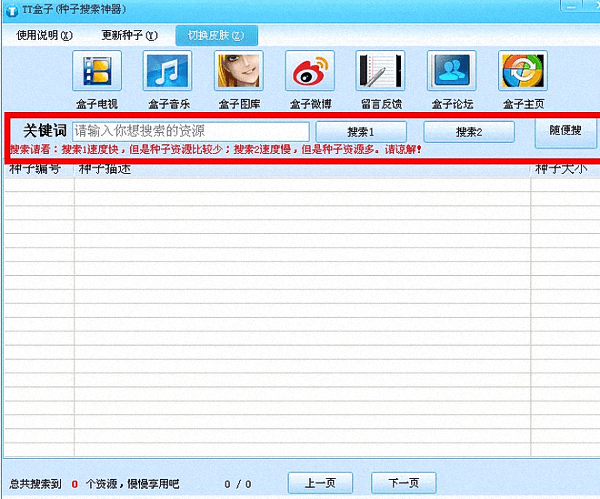Go to previous page with 上一页
Screen dimensions: 600x499
[x=319, y=483]
